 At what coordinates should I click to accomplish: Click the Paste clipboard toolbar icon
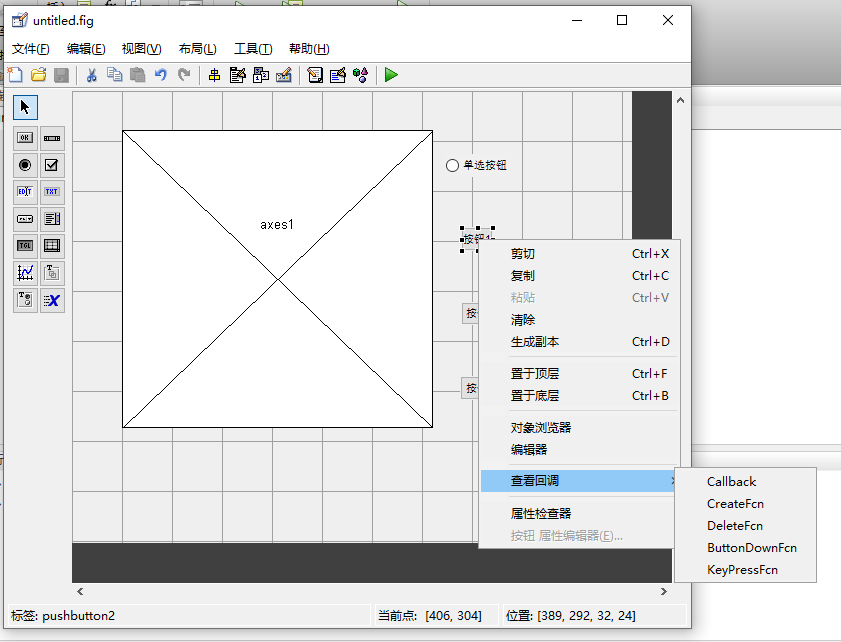point(138,75)
